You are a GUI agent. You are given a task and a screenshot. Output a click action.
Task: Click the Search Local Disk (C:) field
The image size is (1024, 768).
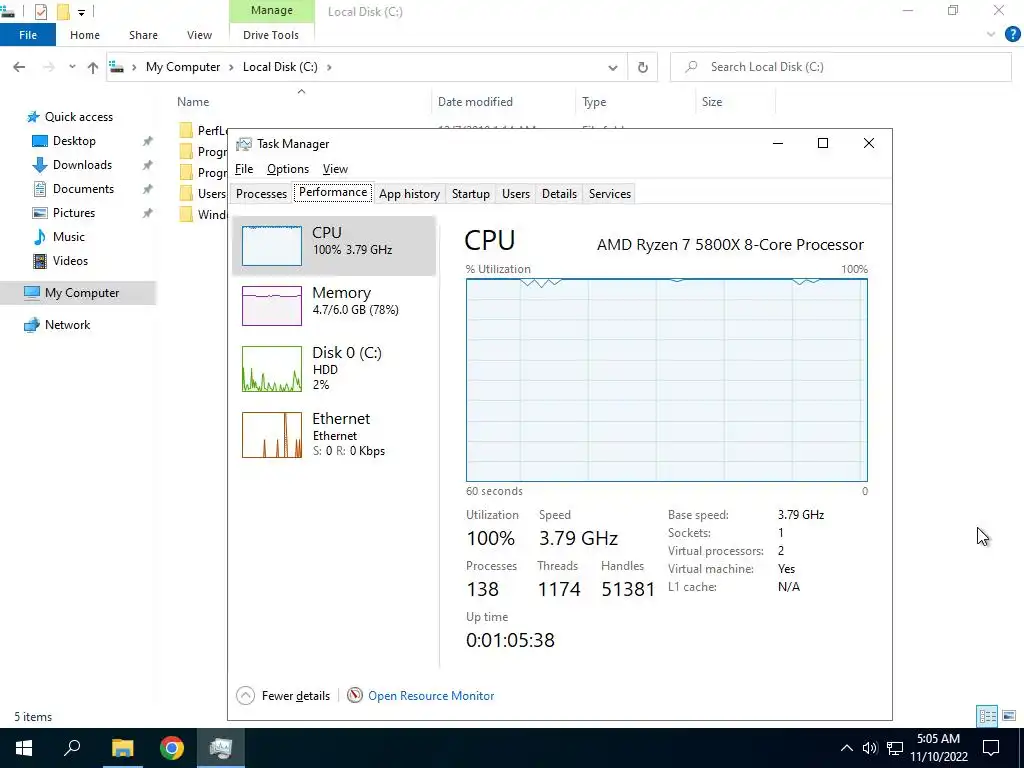tap(840, 67)
